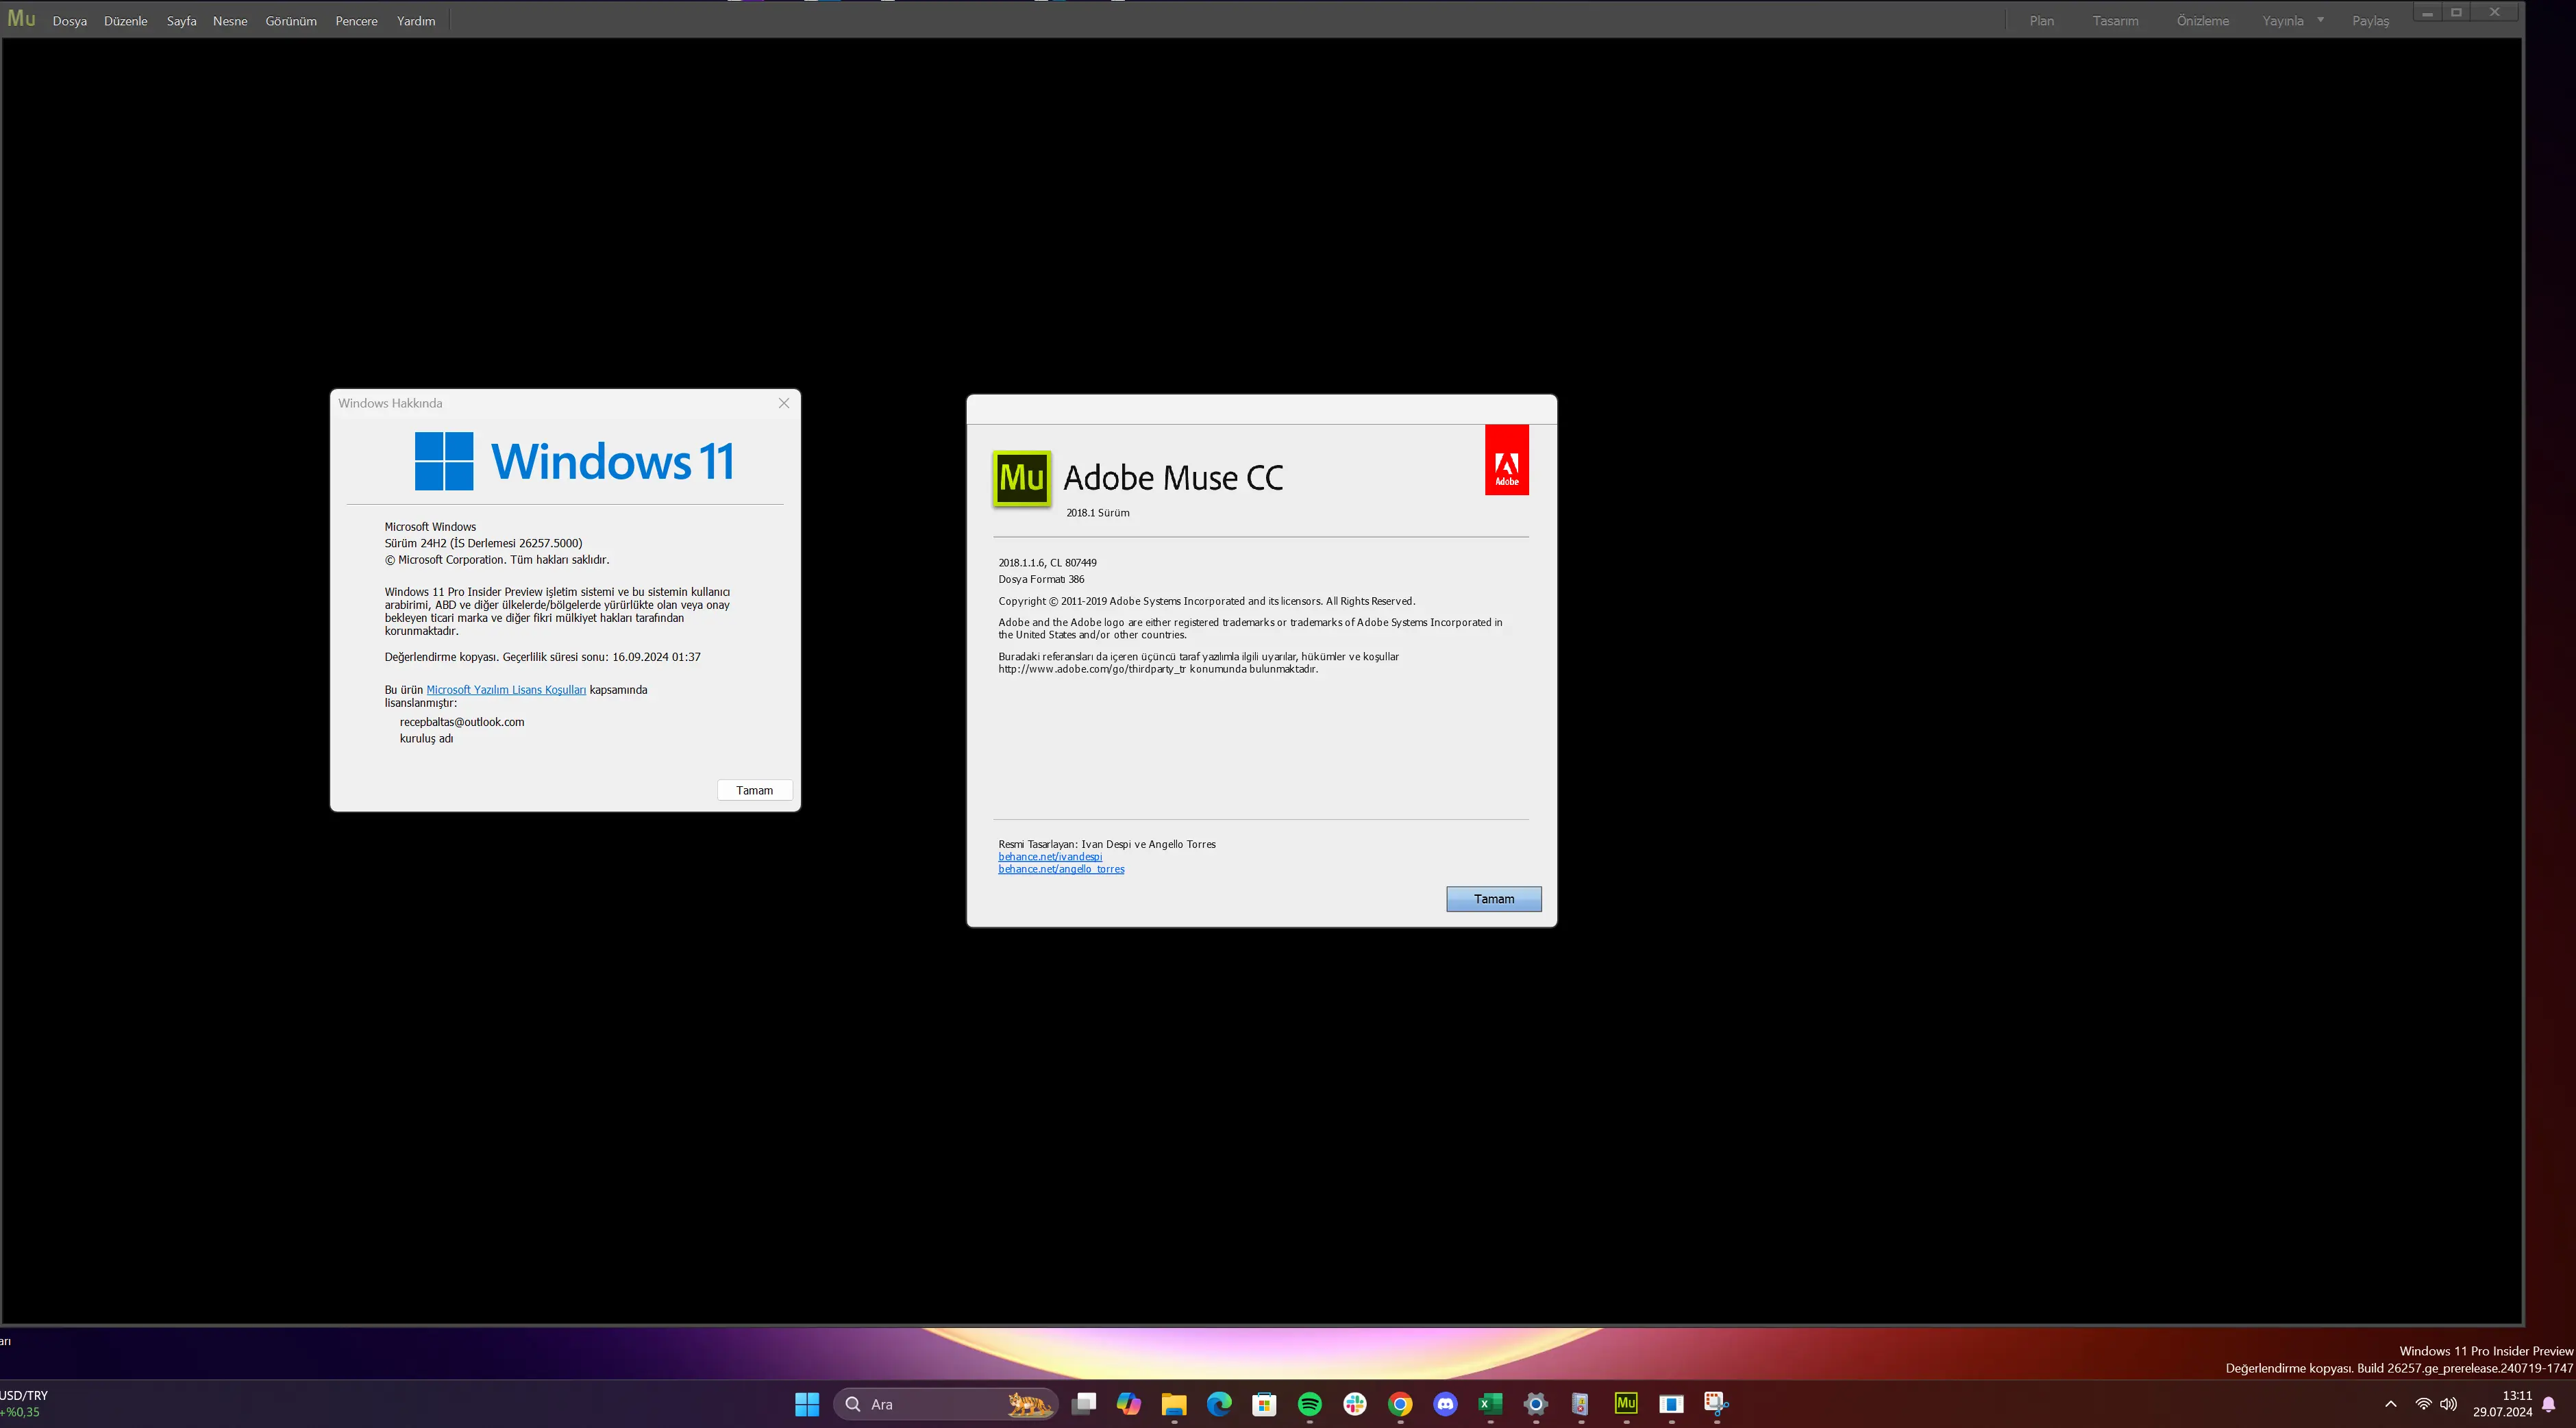2576x1428 pixels.
Task: Click the Adobe Muse taskbar icon
Action: click(x=1626, y=1404)
